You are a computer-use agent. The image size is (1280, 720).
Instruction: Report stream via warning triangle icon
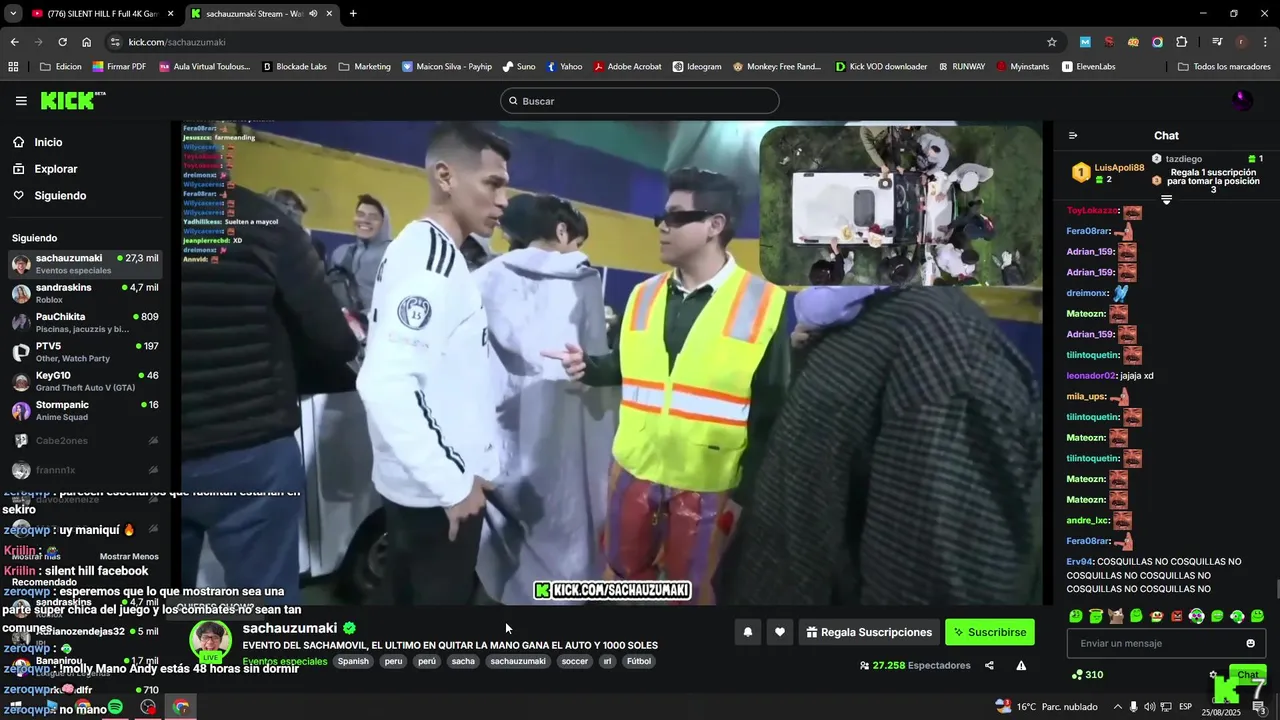pyautogui.click(x=1021, y=666)
